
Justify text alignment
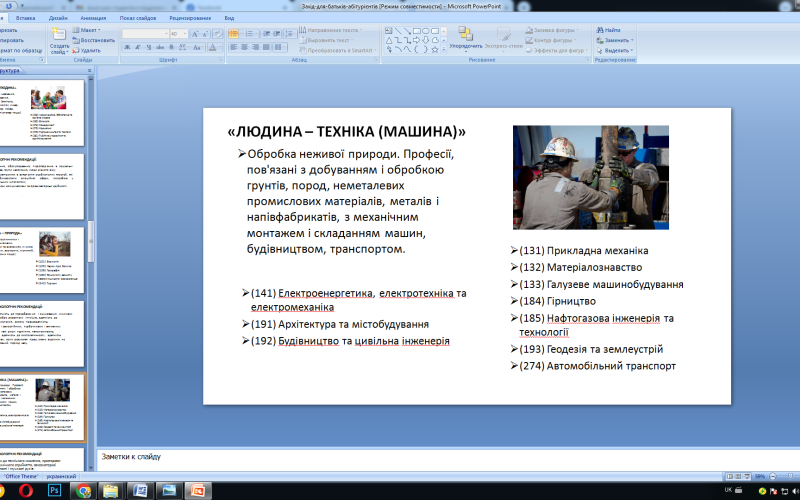[266, 47]
